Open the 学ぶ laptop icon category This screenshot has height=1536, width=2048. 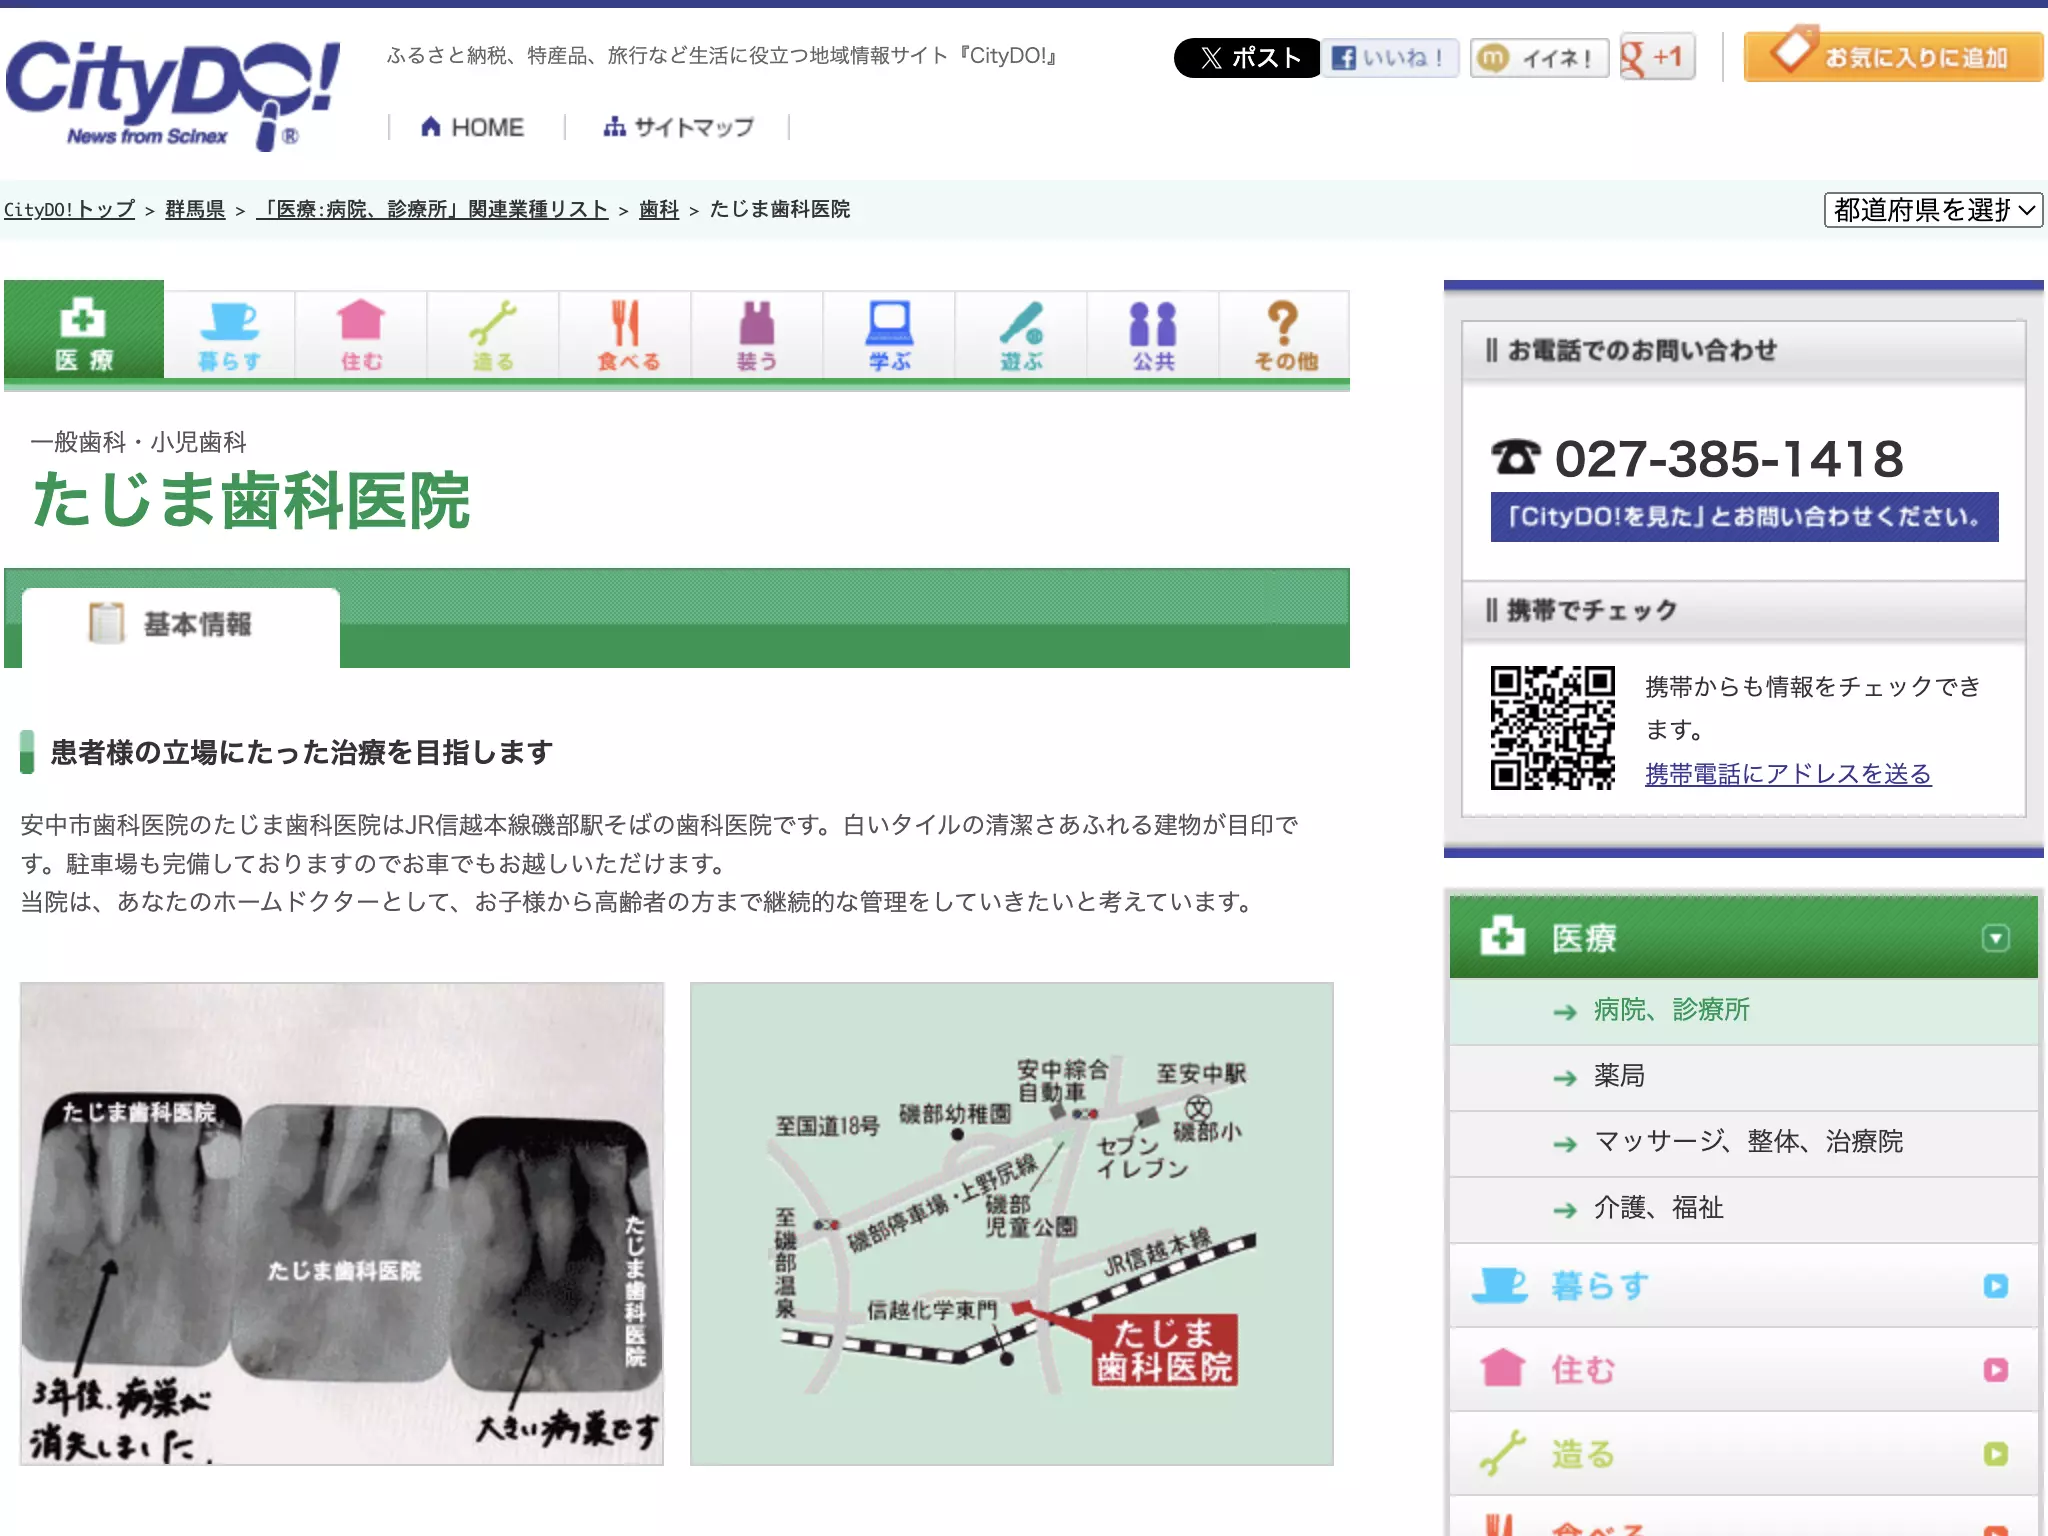[889, 336]
